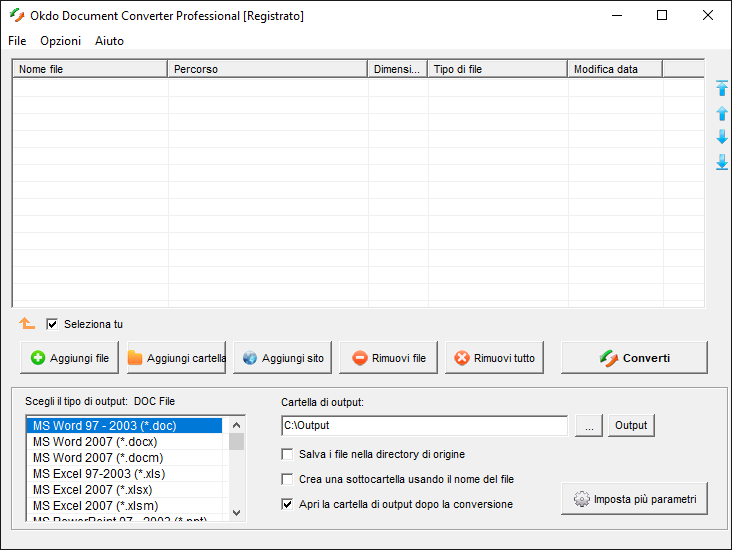Open the Opzioni menu
The height and width of the screenshot is (550, 732).
(x=60, y=41)
